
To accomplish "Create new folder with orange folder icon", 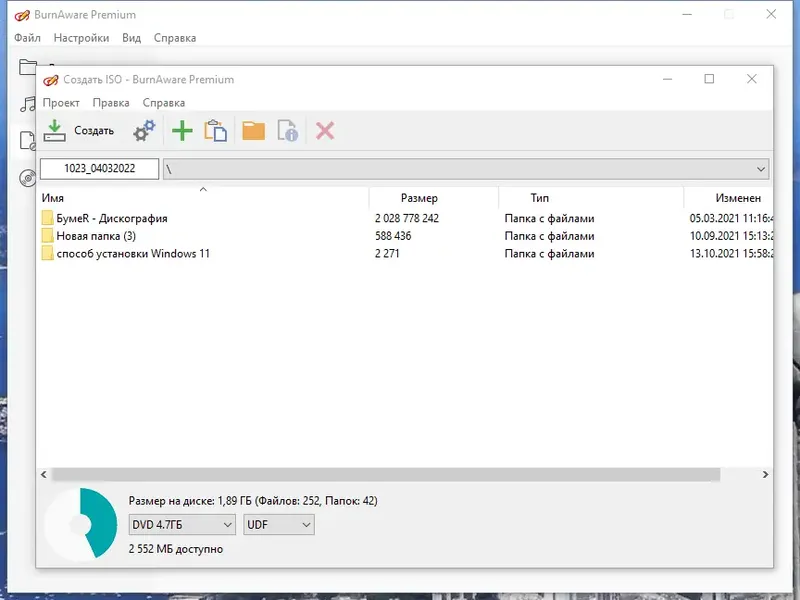I will [x=254, y=131].
